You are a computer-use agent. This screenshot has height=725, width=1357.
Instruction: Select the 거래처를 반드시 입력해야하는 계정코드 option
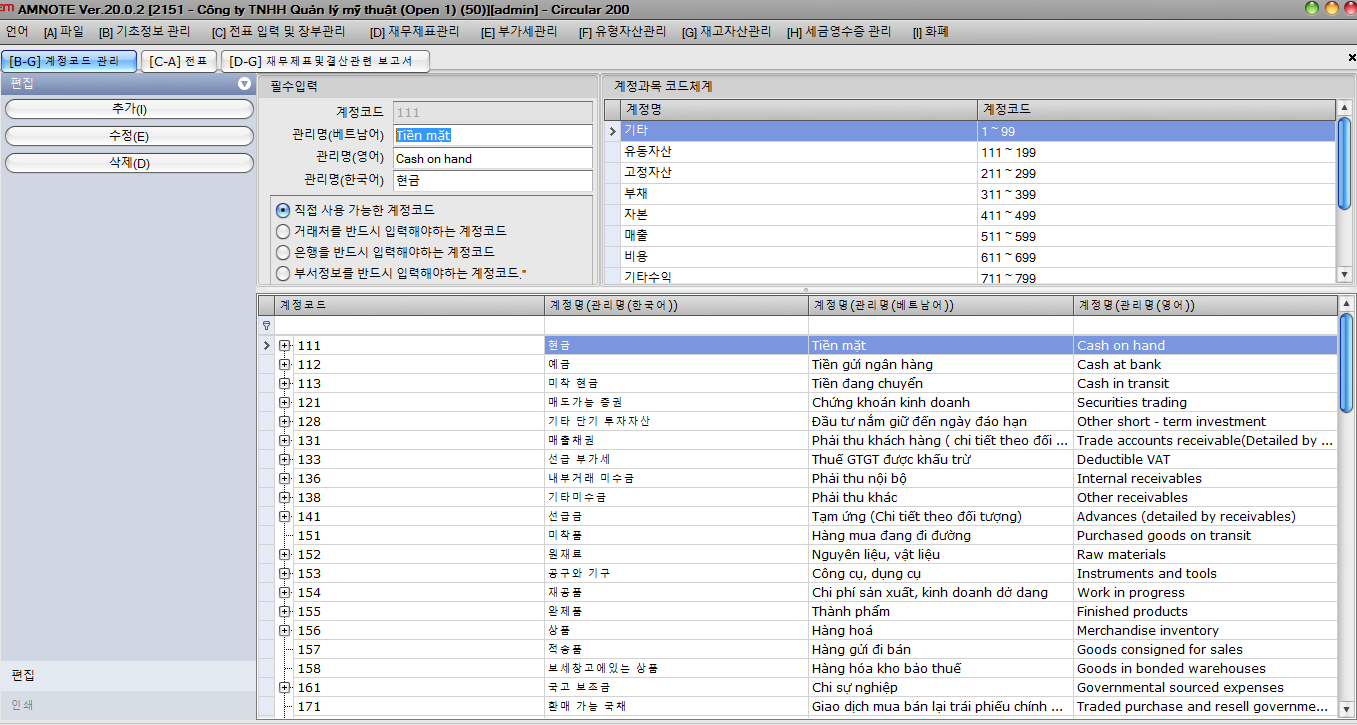[283, 232]
